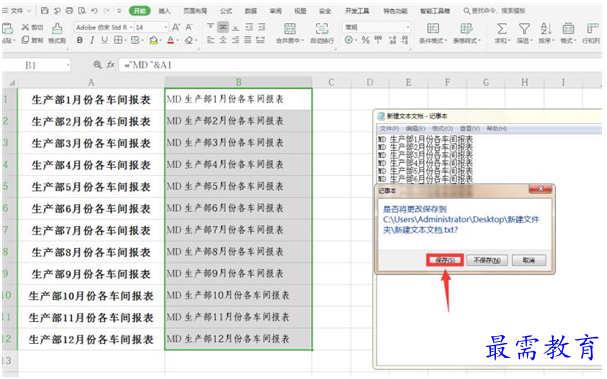
Task: Click the undo arrow icon
Action: (94, 11)
